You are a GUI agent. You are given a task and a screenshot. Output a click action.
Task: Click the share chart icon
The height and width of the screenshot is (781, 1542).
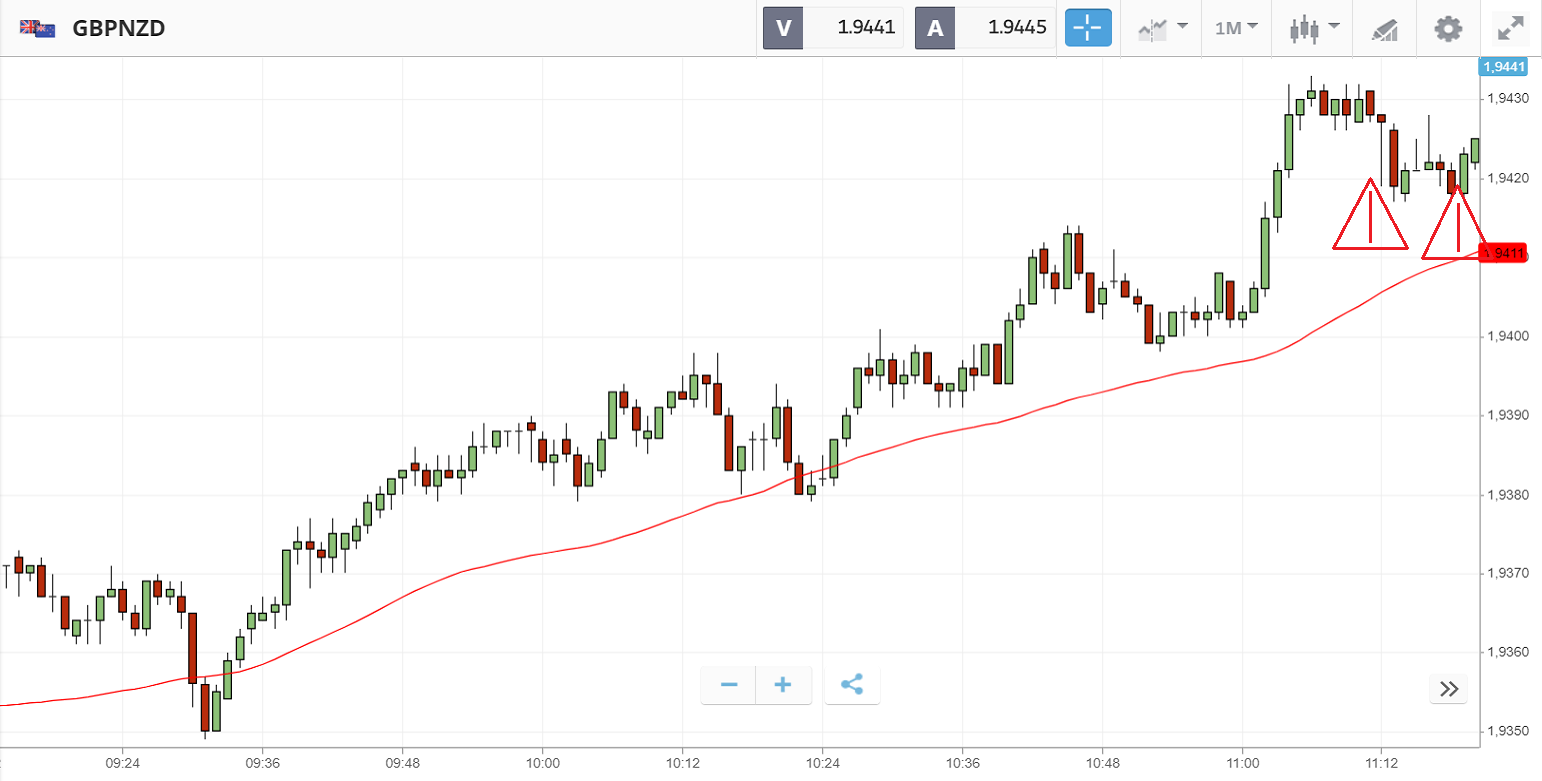point(852,685)
